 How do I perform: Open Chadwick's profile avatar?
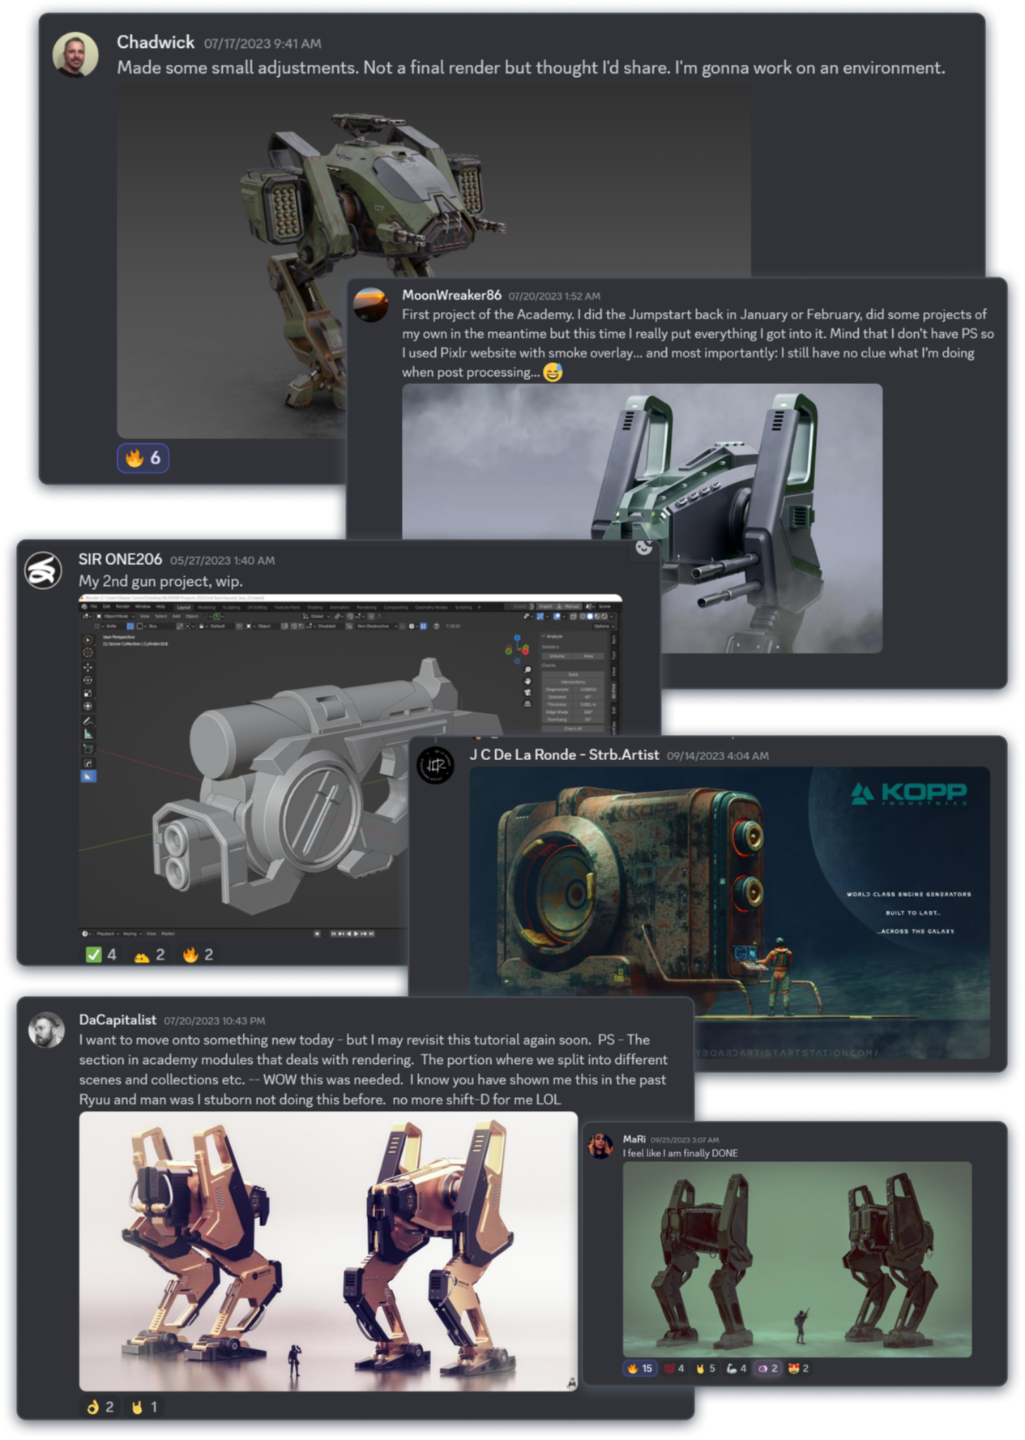(75, 54)
